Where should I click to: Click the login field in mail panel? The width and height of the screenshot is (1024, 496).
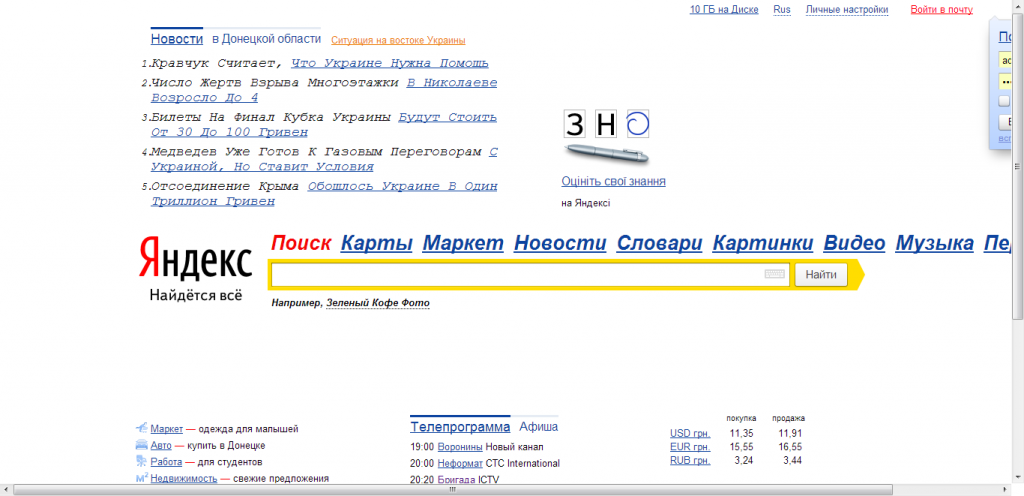click(1005, 61)
